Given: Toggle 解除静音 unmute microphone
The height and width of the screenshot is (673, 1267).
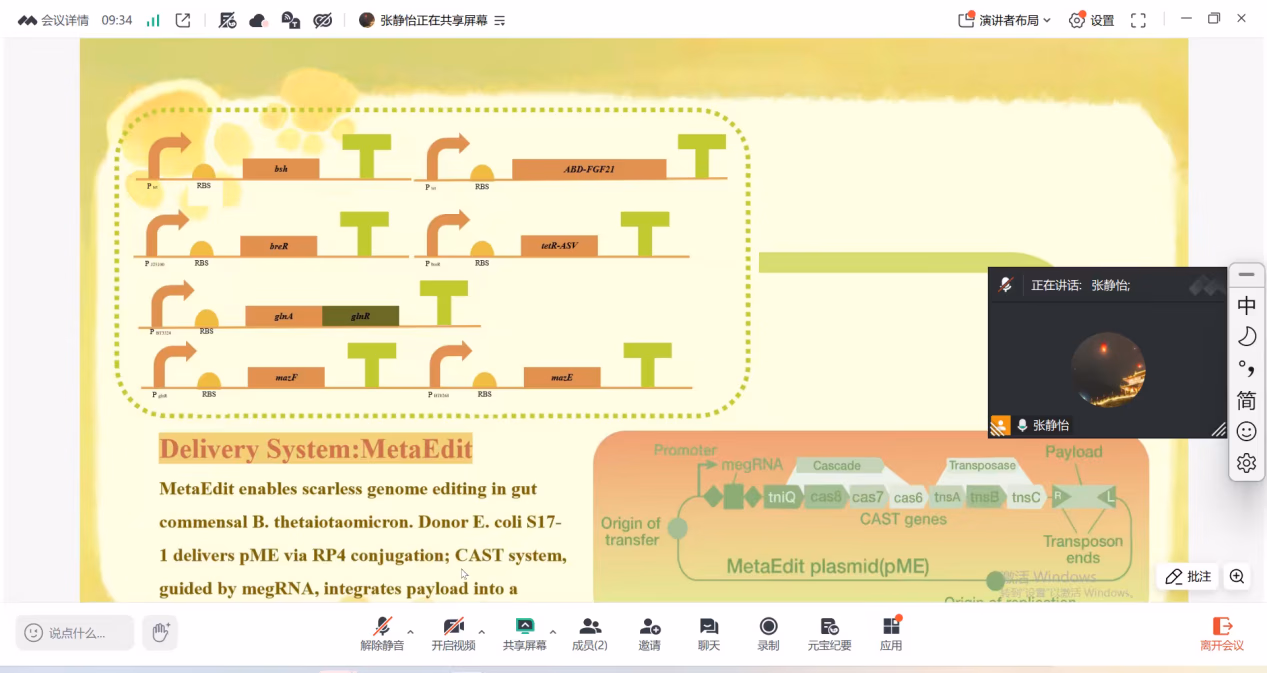Looking at the screenshot, I should (x=382, y=634).
